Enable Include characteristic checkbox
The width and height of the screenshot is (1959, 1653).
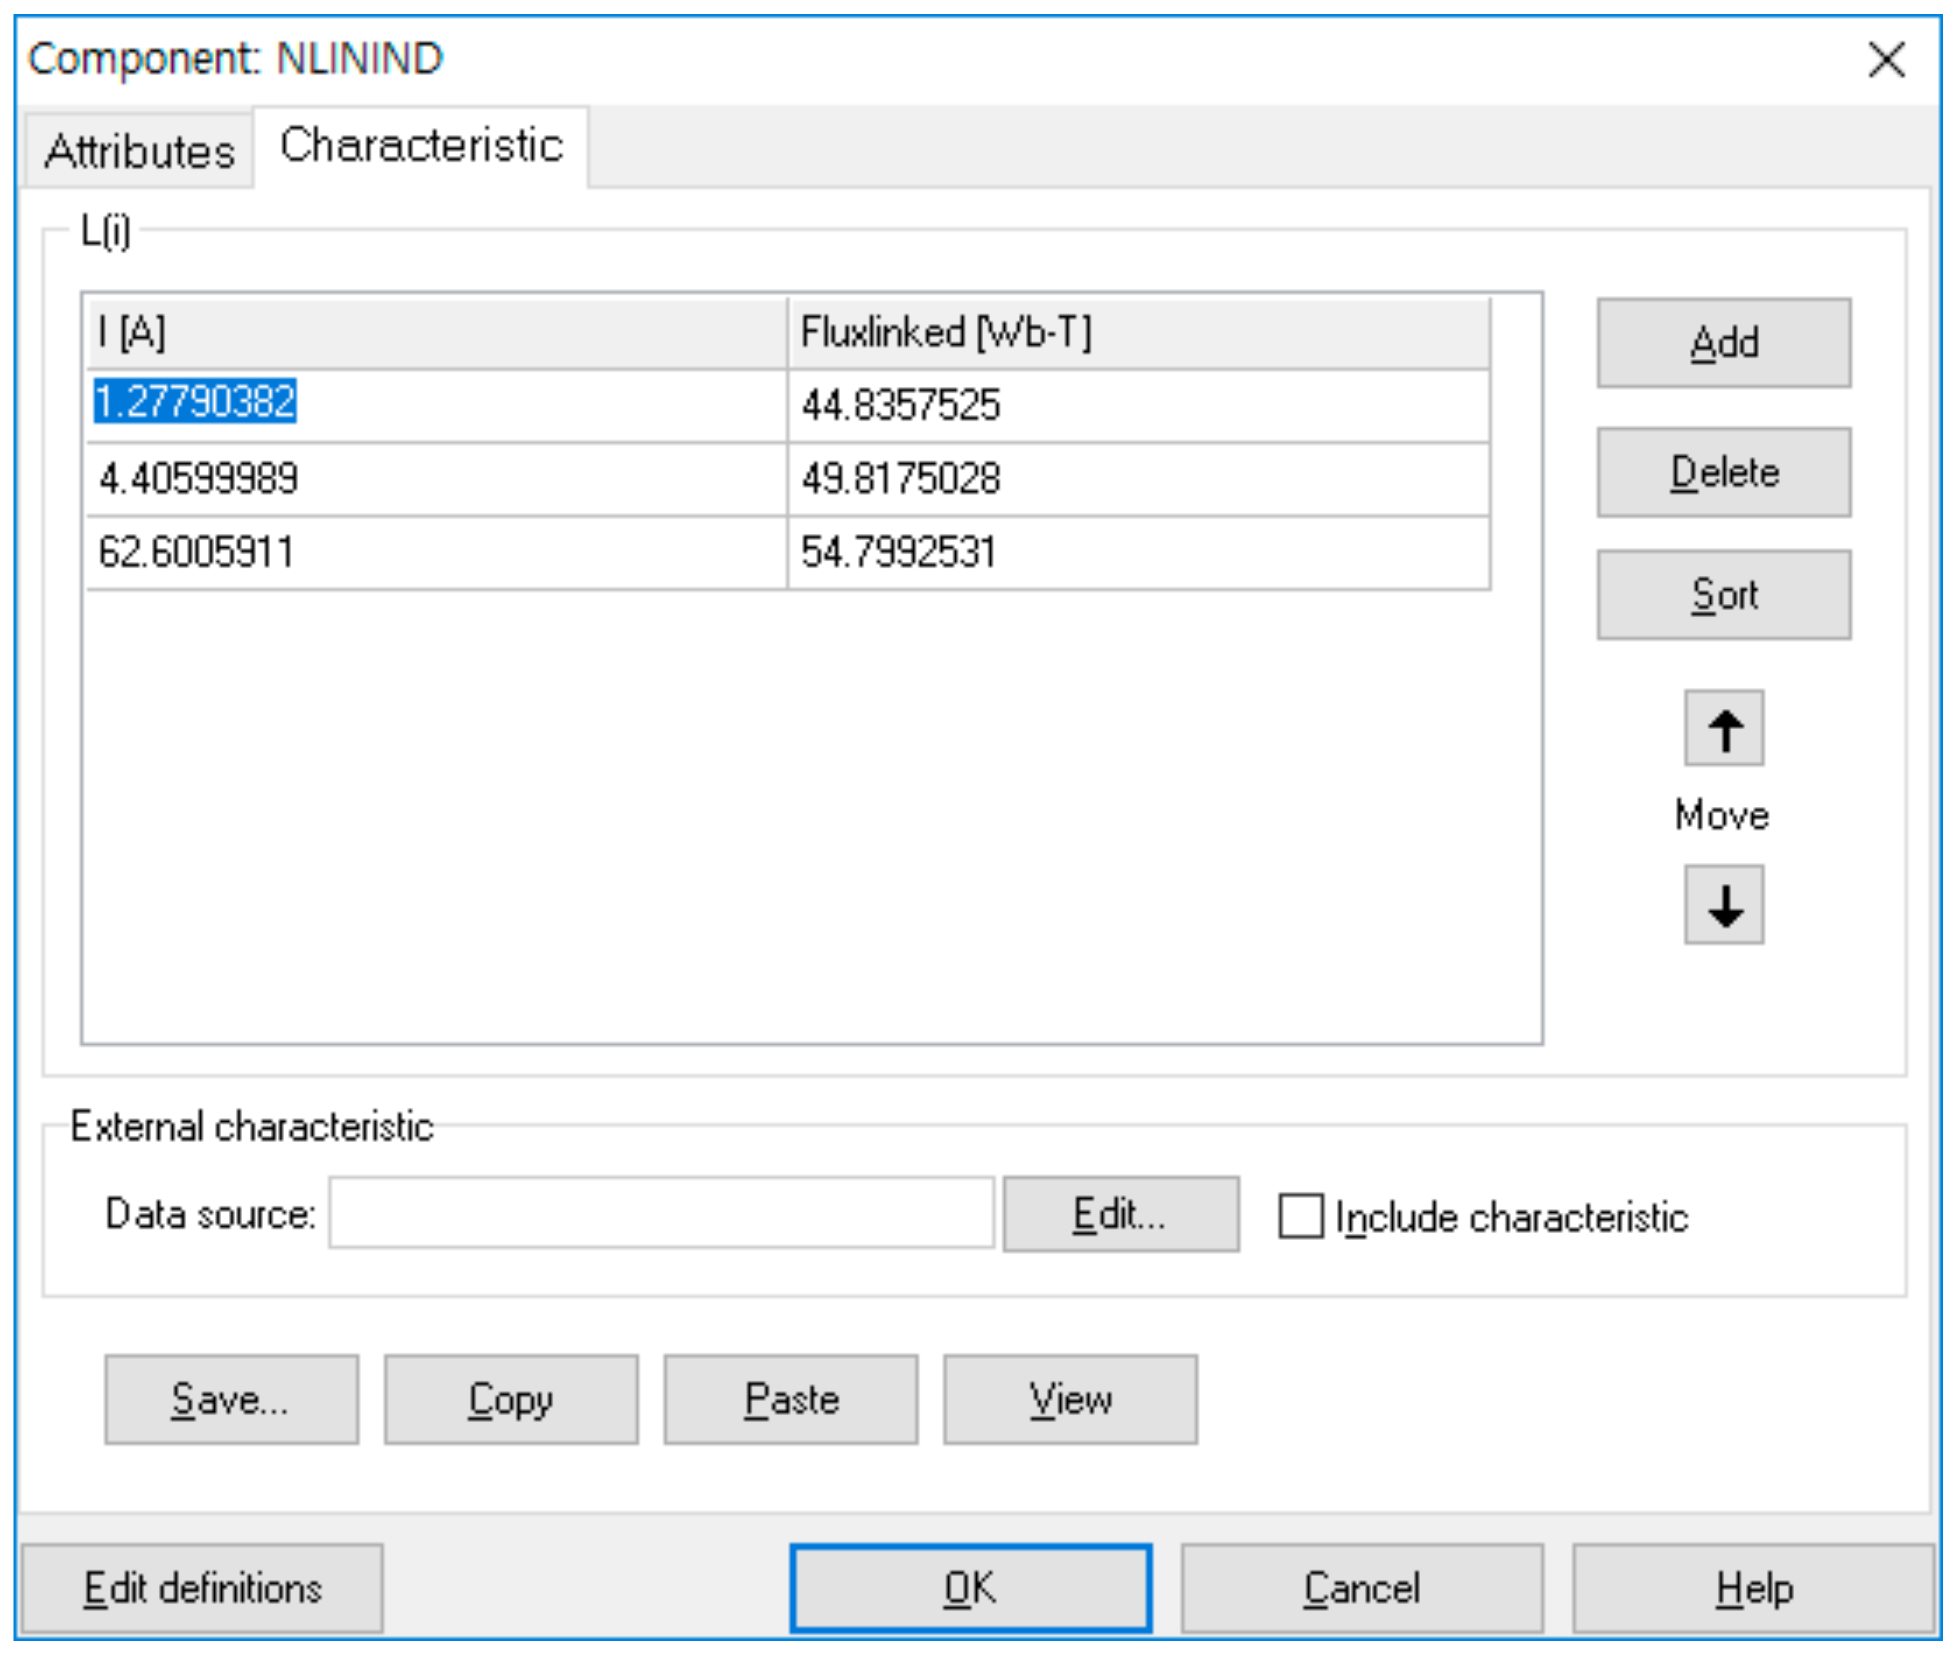(1300, 1216)
